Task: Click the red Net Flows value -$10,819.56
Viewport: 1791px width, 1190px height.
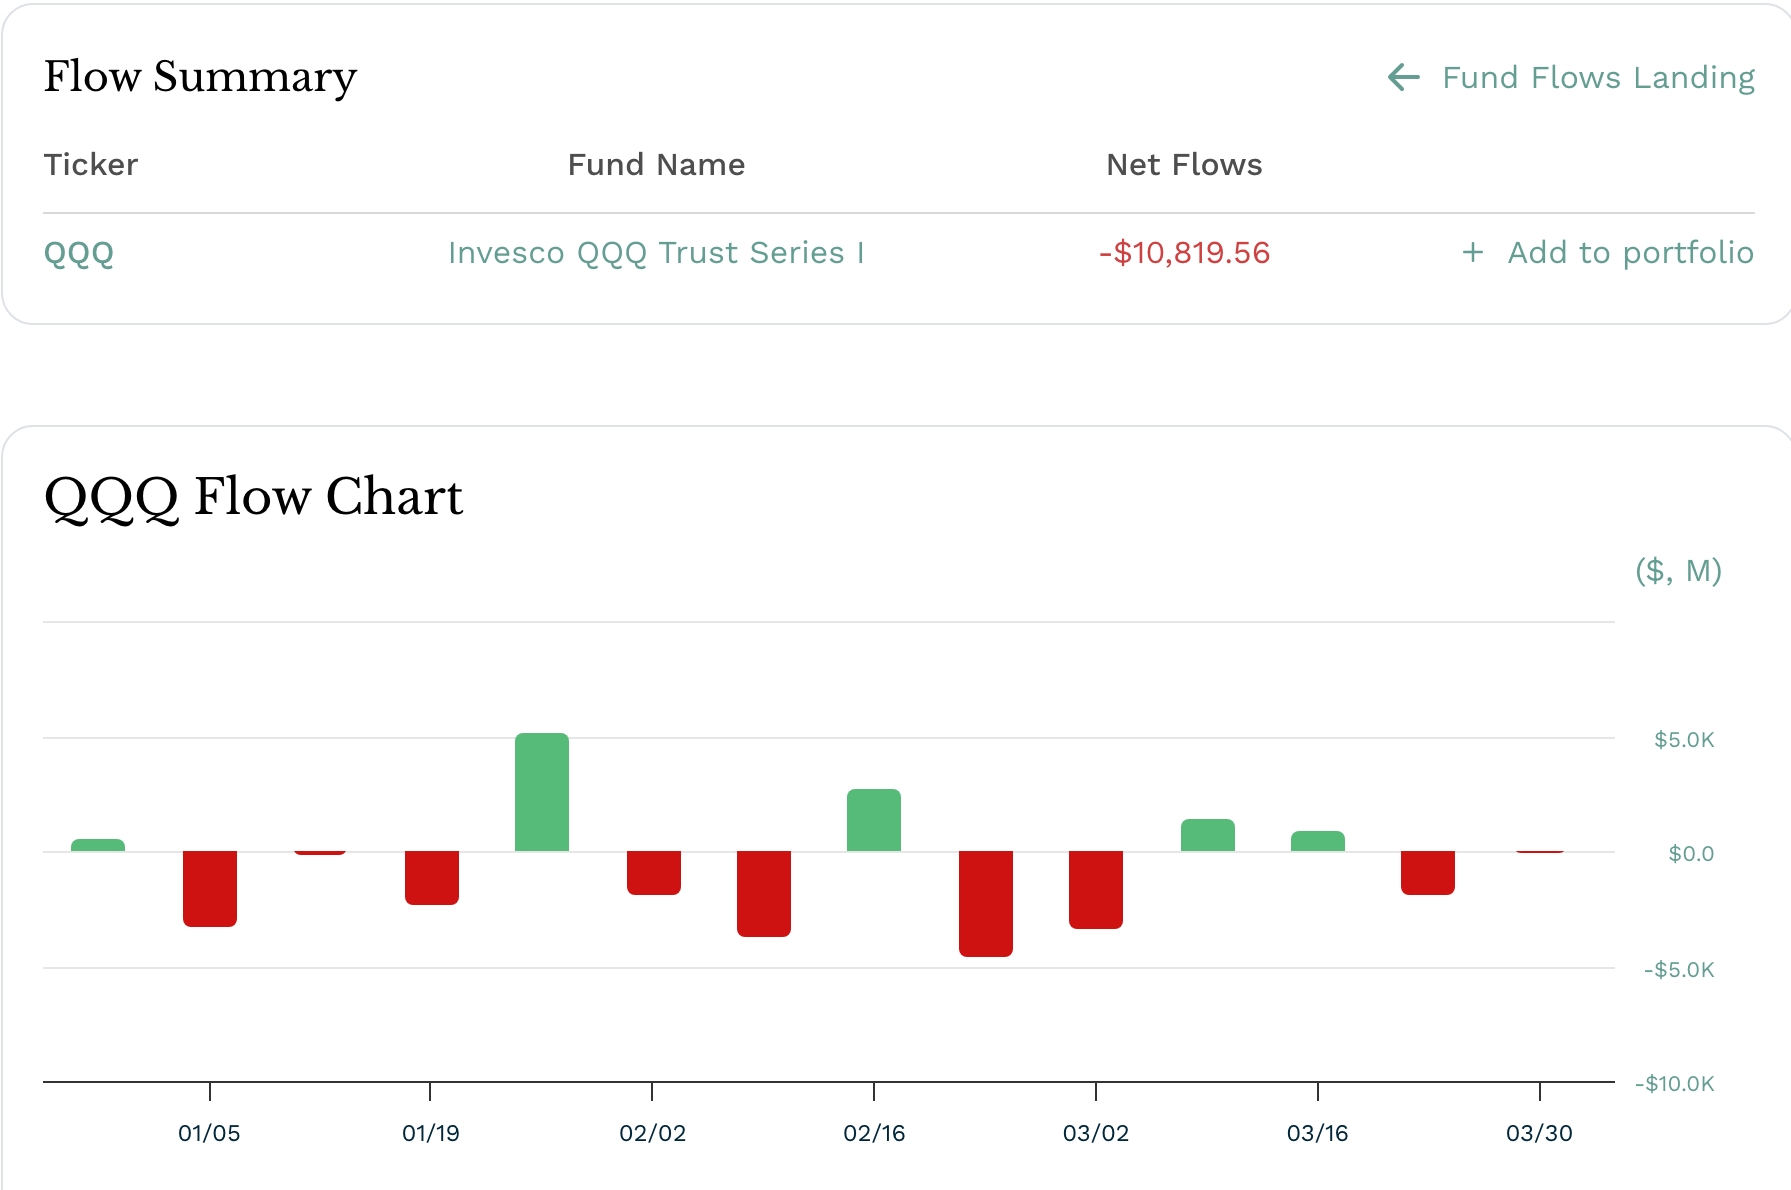Action: pos(1183,253)
